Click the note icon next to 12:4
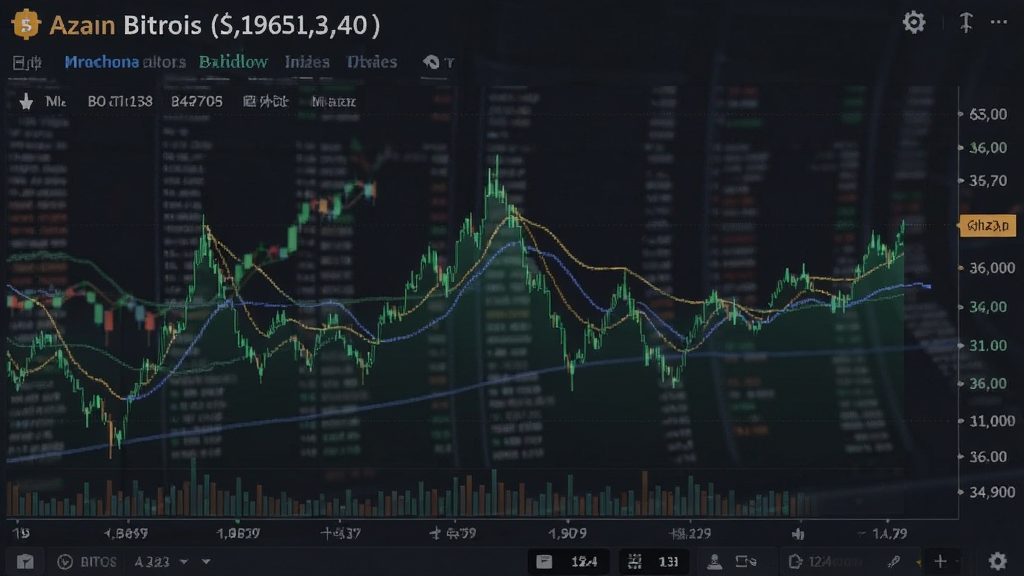This screenshot has height=576, width=1024. pos(544,561)
